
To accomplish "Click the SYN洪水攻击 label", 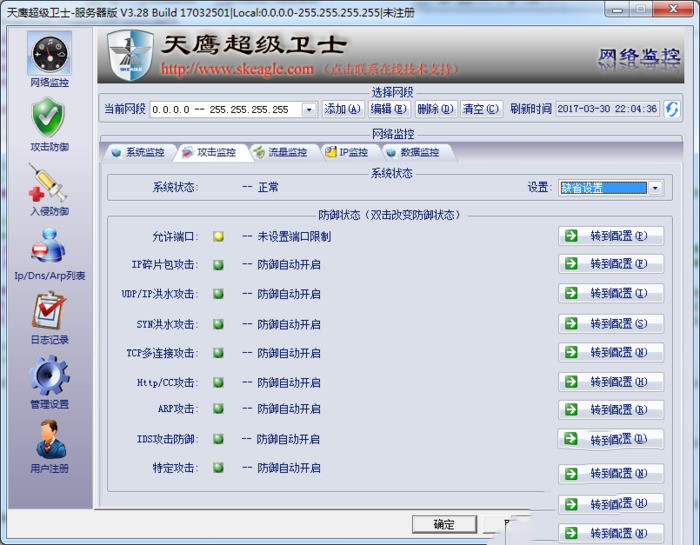I will 167,325.
